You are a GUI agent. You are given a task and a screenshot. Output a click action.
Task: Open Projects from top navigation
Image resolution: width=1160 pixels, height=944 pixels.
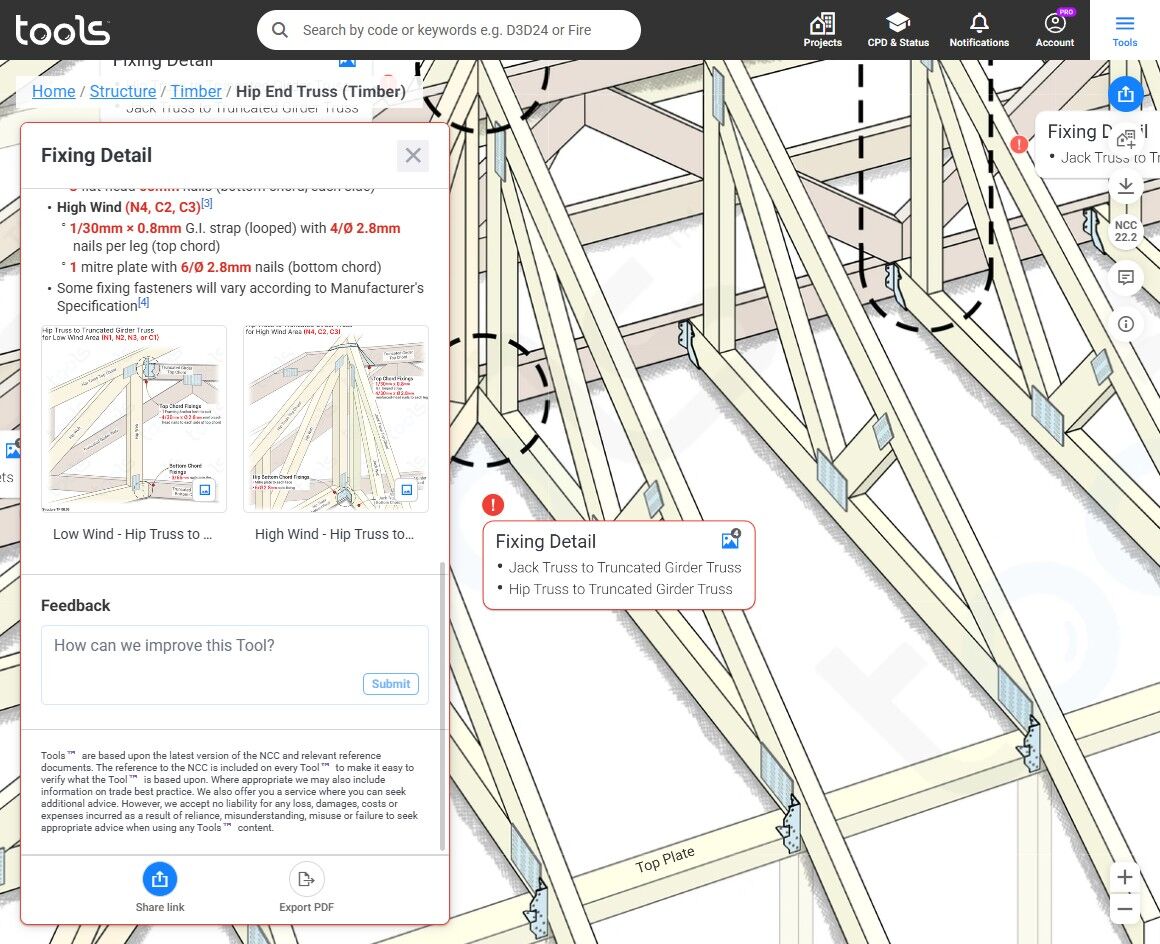[823, 30]
